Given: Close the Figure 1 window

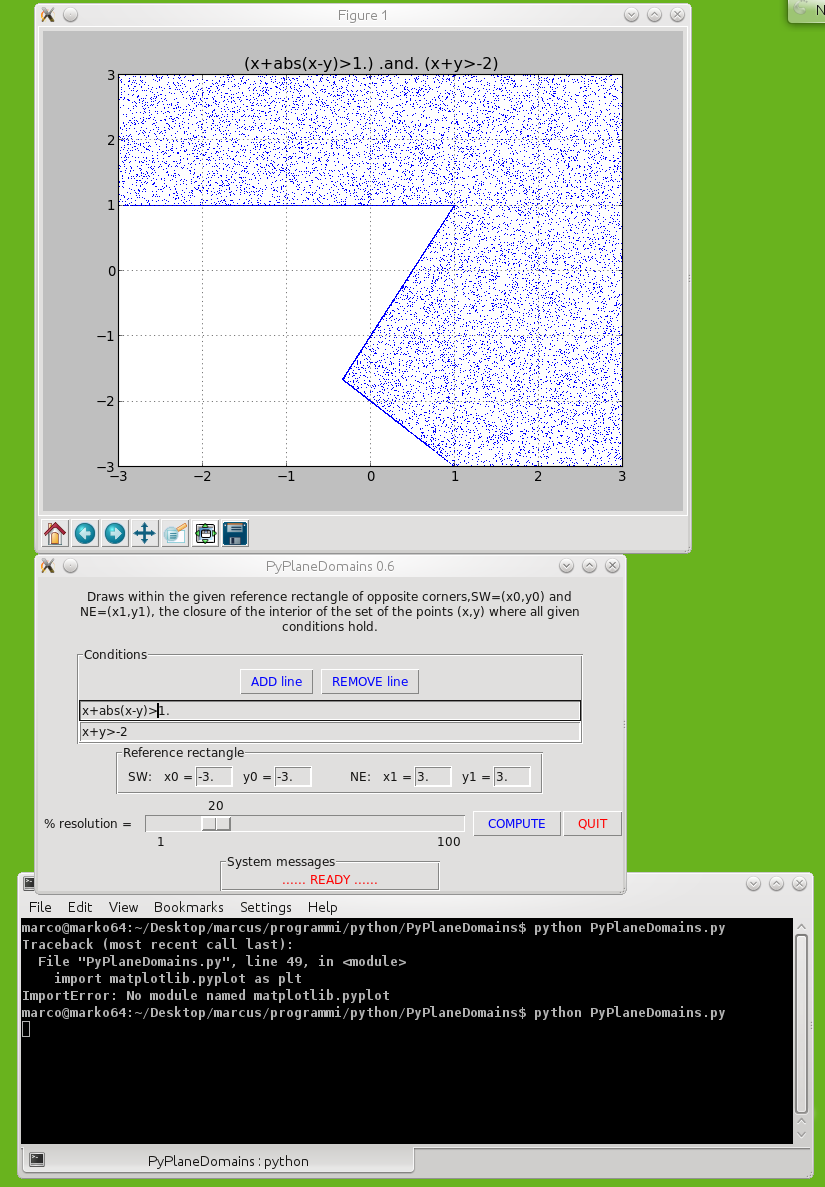Looking at the screenshot, I should coord(677,14).
